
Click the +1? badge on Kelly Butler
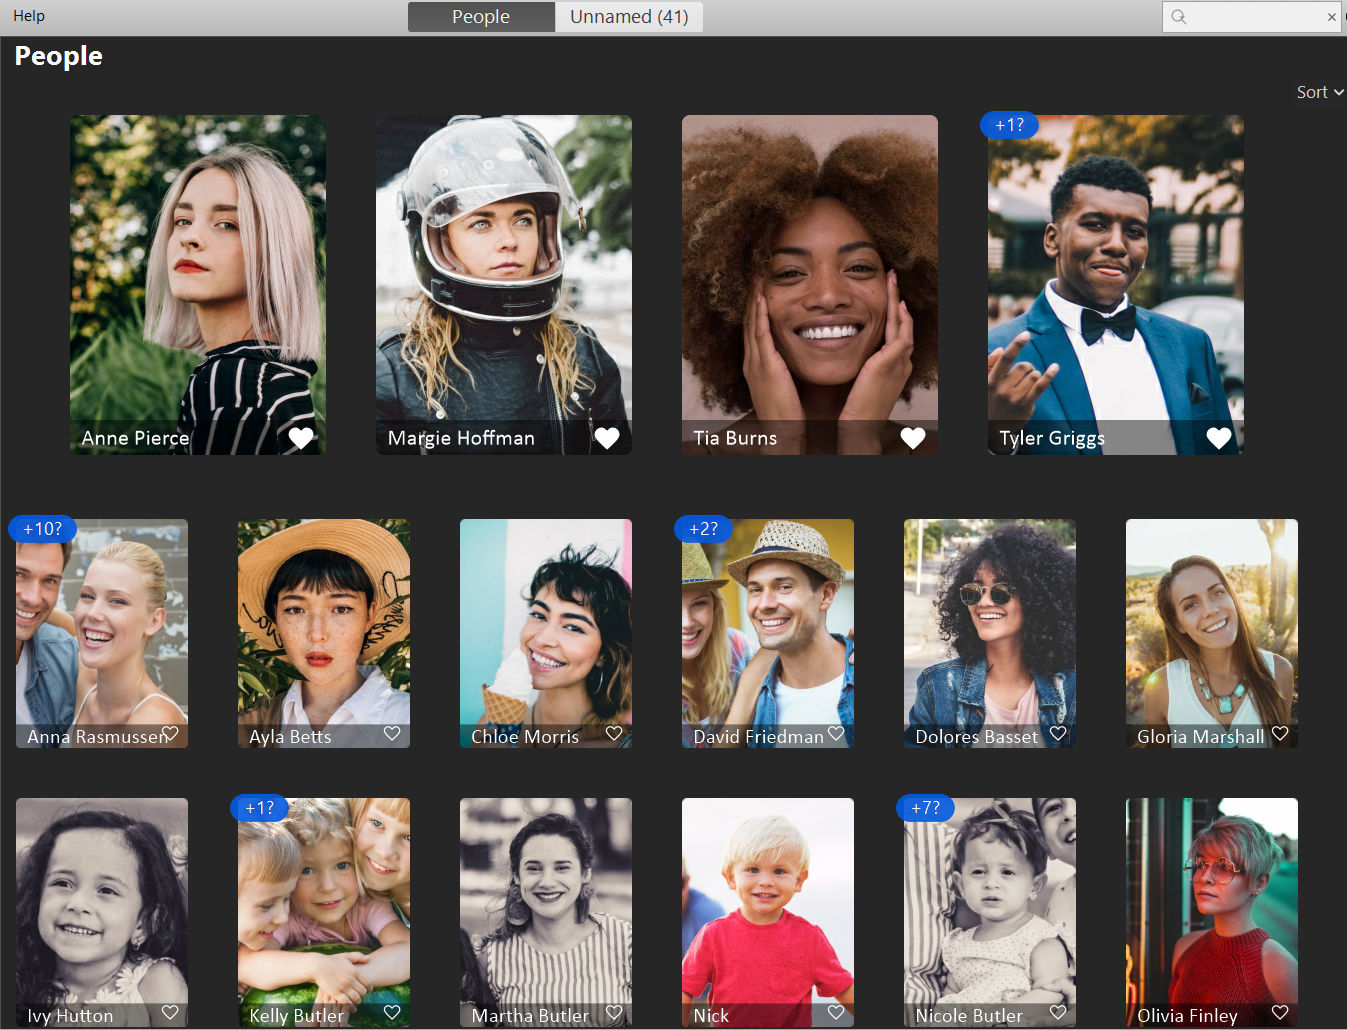(x=260, y=808)
